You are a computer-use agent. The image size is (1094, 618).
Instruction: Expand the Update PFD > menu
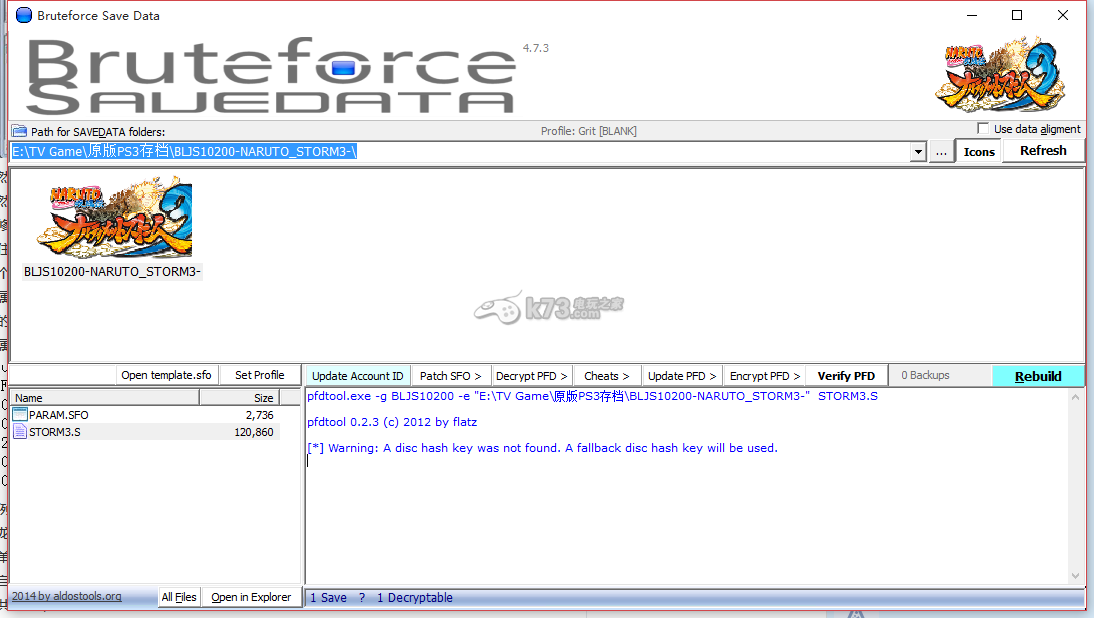682,376
